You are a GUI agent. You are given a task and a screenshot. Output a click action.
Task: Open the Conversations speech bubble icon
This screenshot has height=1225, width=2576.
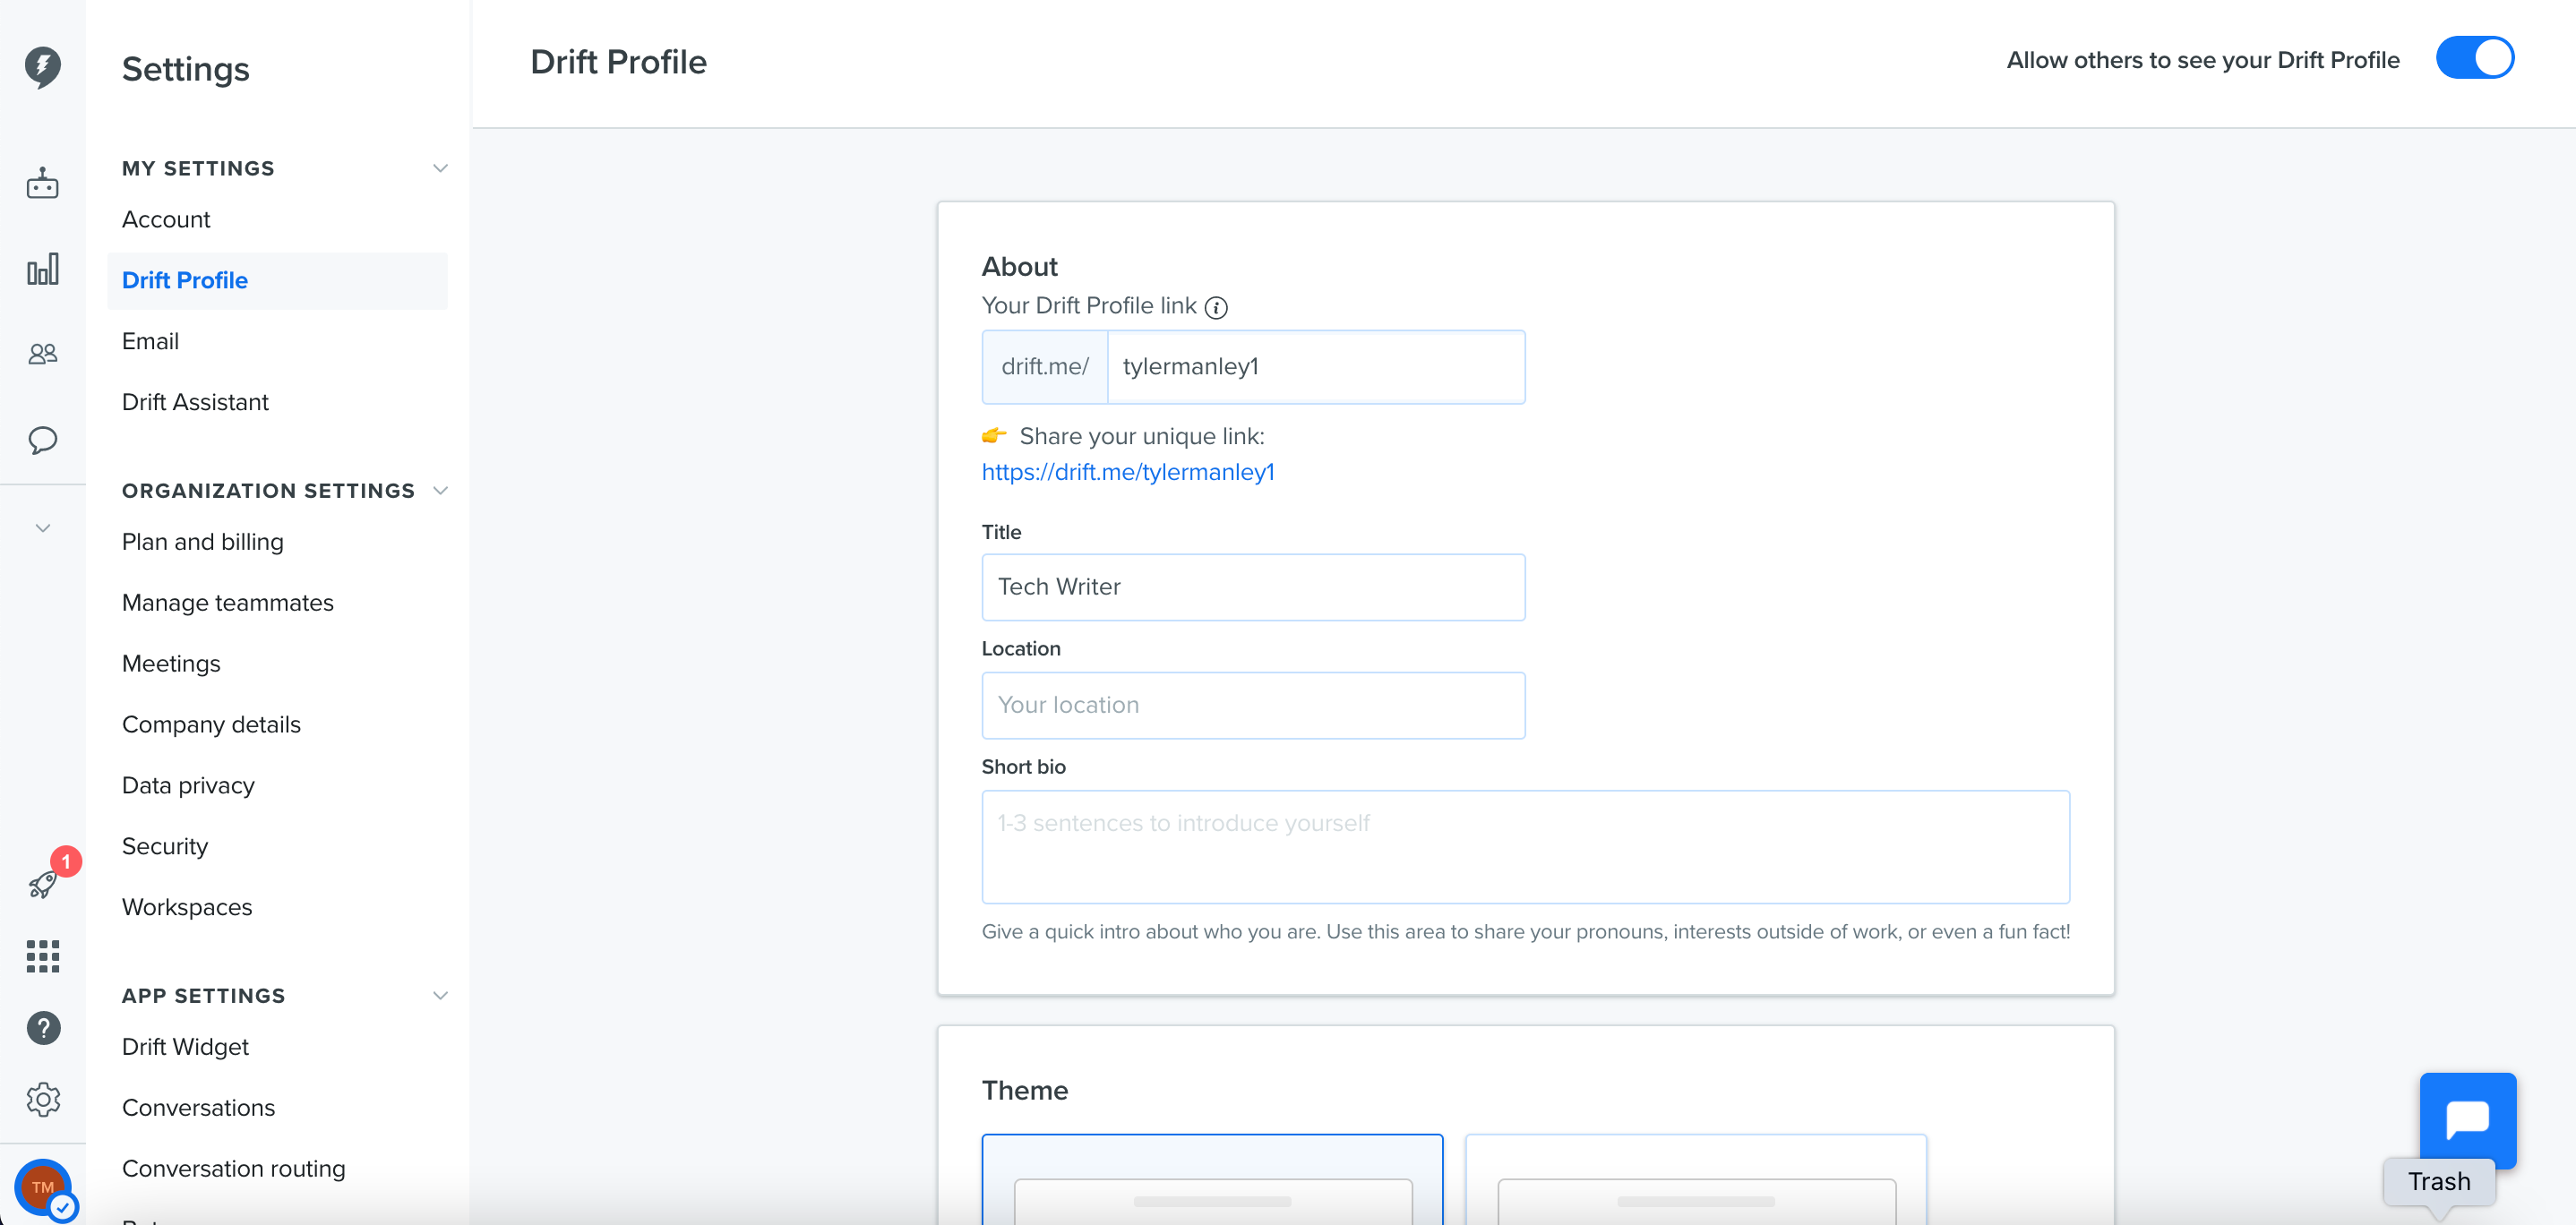pos(43,440)
